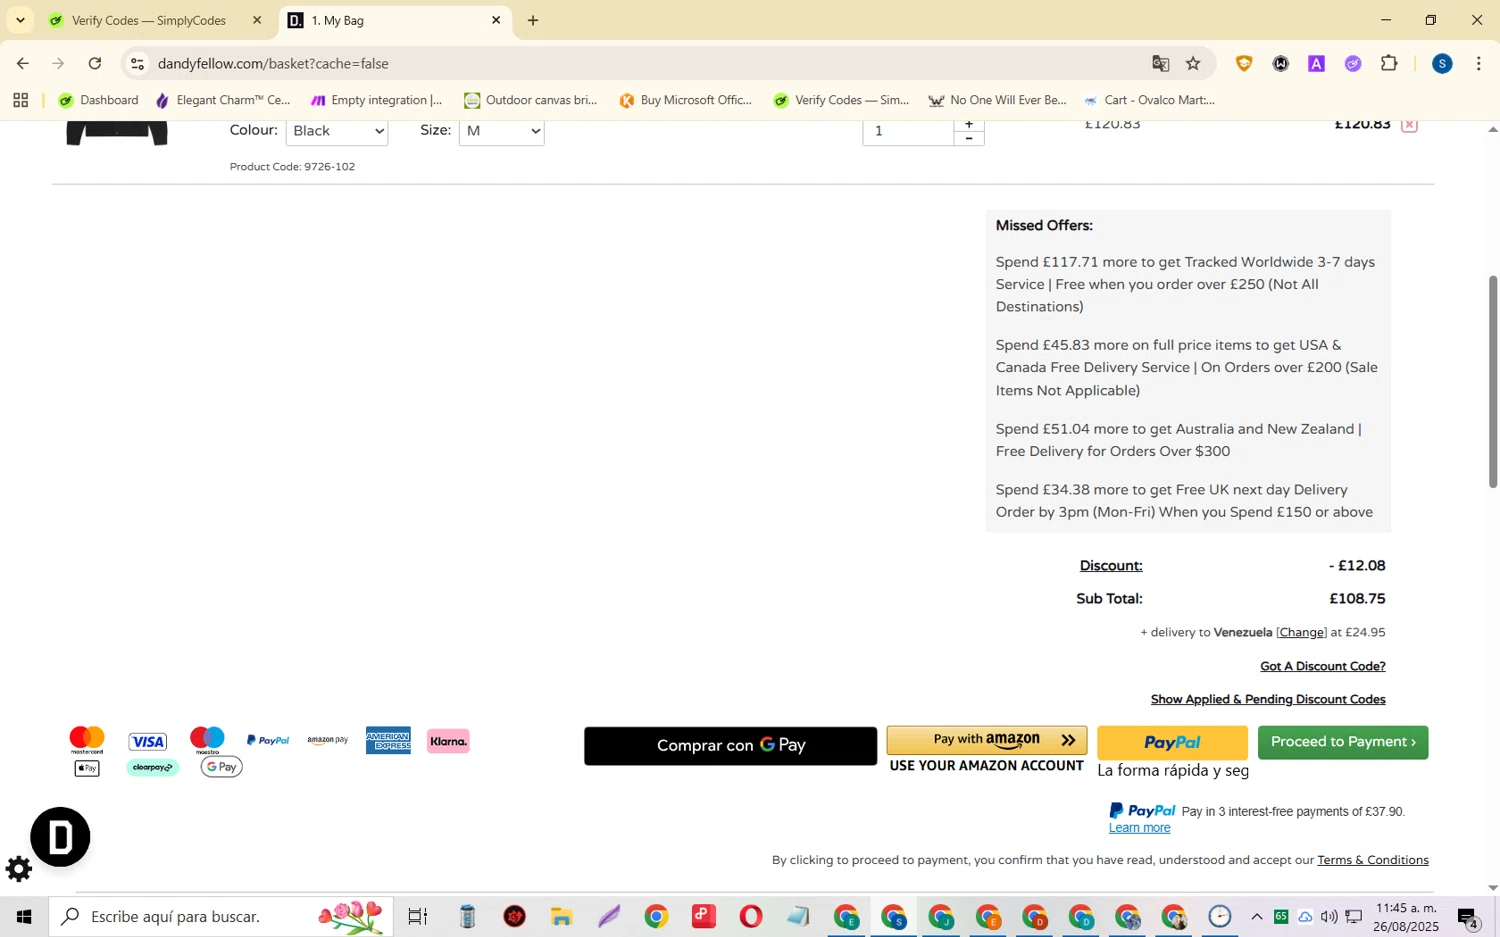Click the quantity input field
The width and height of the screenshot is (1500, 937).
tap(908, 131)
